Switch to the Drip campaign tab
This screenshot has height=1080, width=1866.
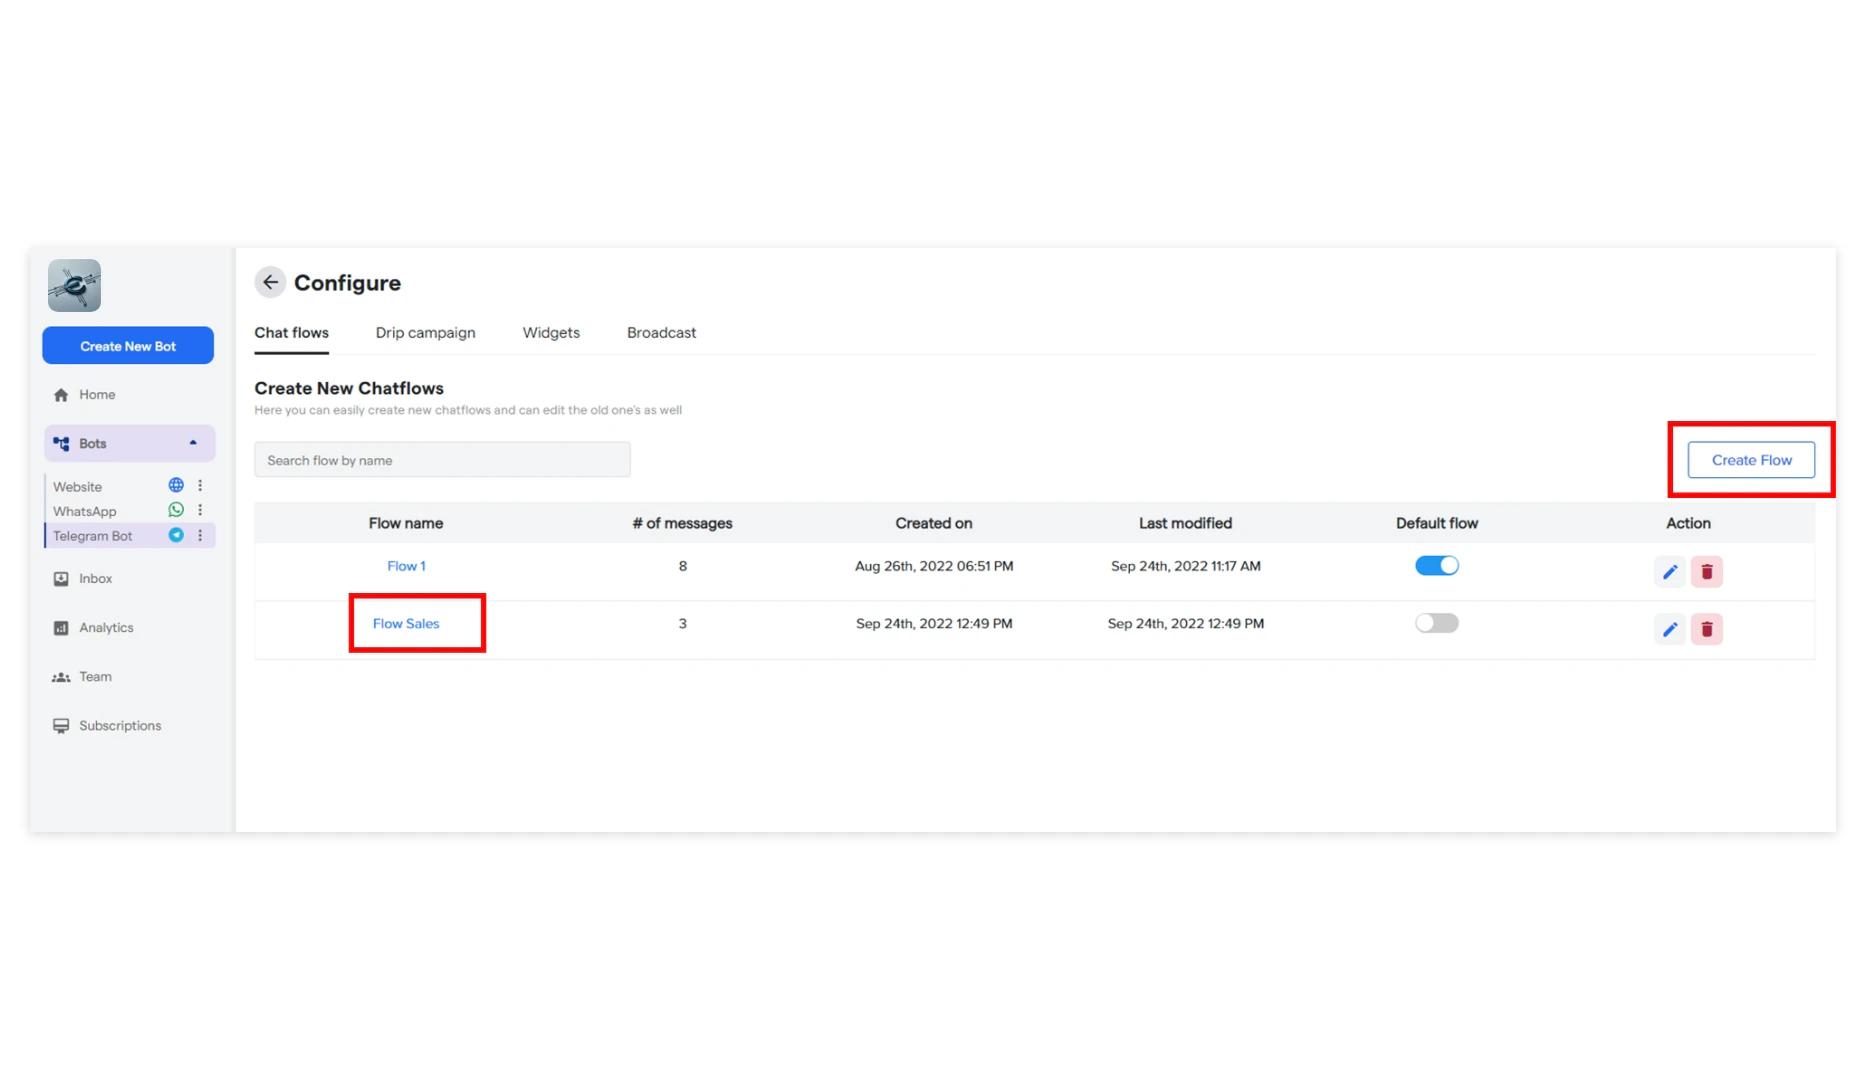point(425,333)
